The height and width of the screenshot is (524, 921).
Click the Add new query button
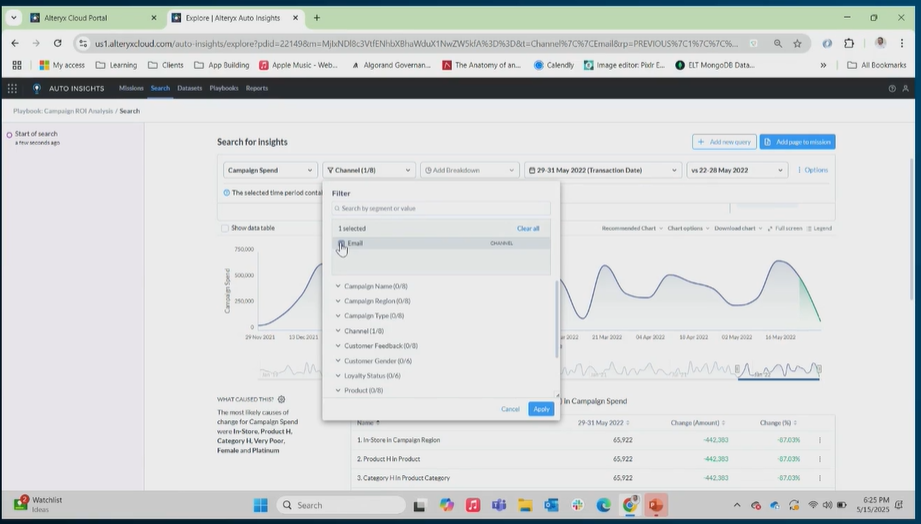pyautogui.click(x=724, y=142)
